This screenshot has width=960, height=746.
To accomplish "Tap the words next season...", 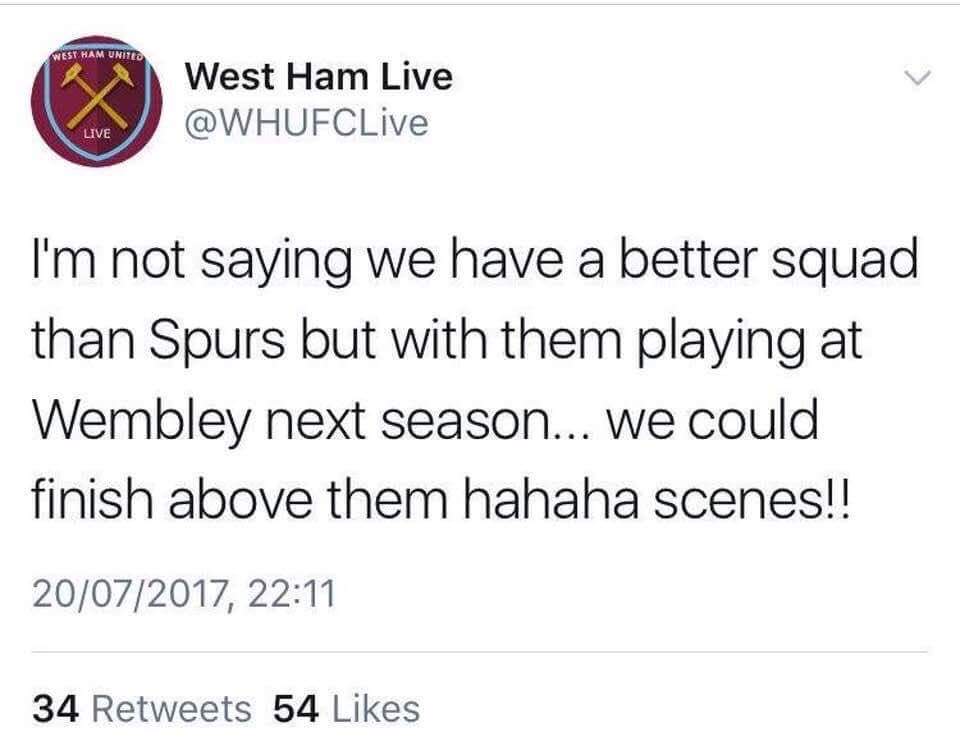I will pos(407,422).
